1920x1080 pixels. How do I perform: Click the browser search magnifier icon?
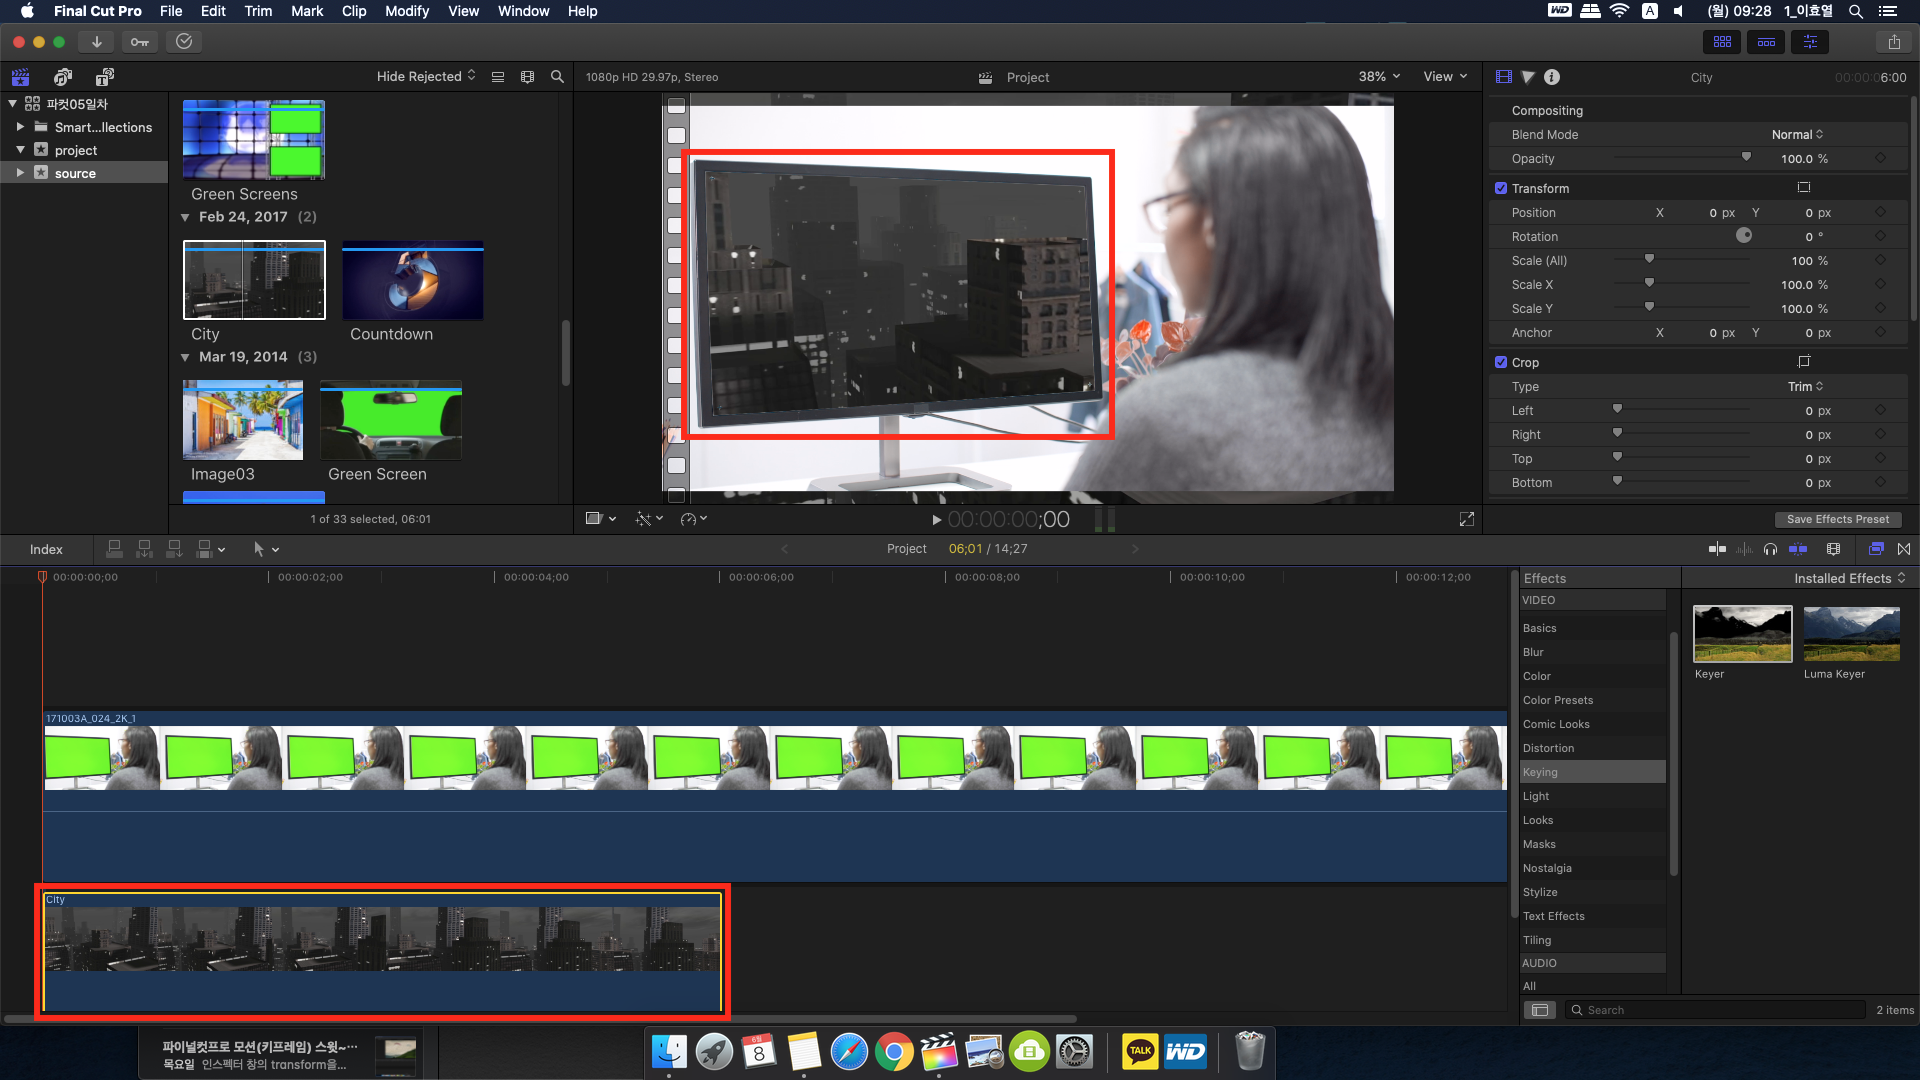click(x=558, y=77)
